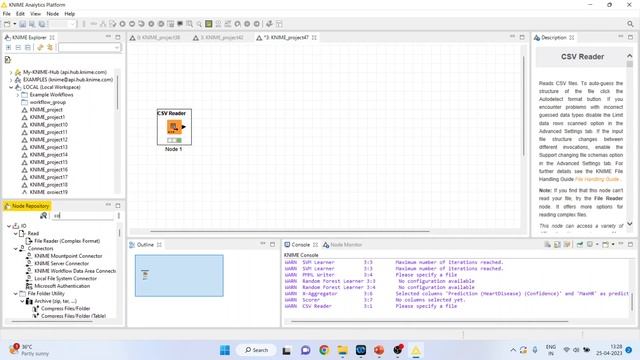The image size is (640, 360).
Task: Select KNIME_project10 in the Explorer tree
Action: click(x=49, y=124)
